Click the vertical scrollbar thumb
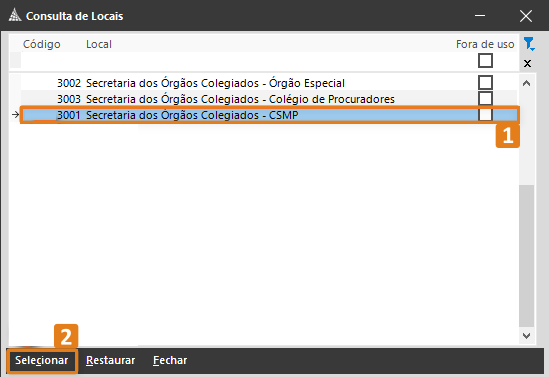The image size is (549, 377). coord(526,256)
